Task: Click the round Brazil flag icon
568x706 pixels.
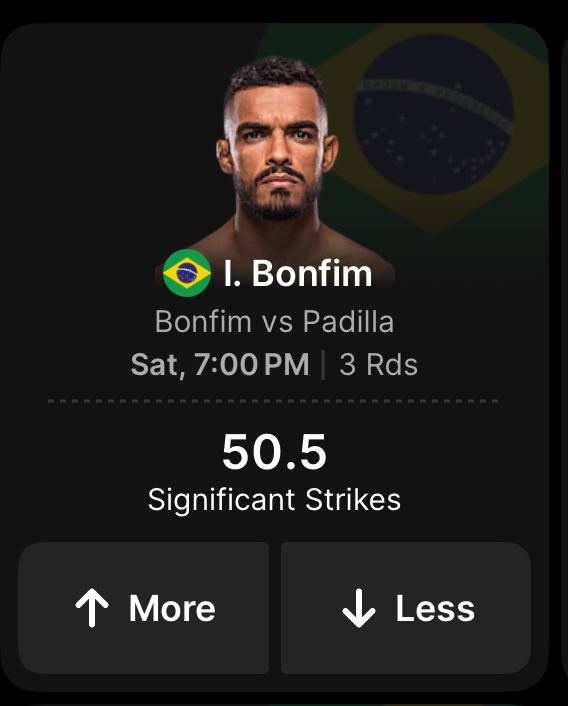Action: tap(187, 273)
